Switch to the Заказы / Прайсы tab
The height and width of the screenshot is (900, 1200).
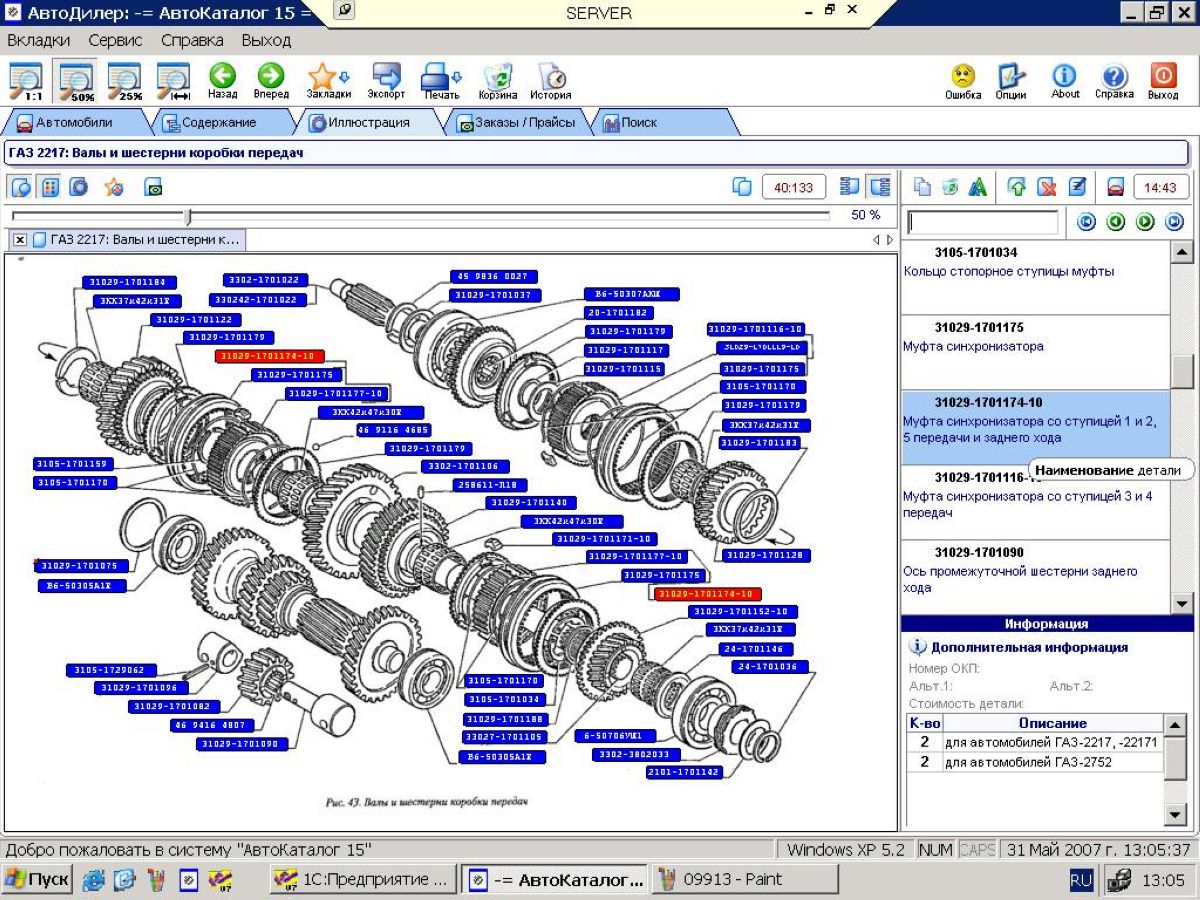pos(516,123)
